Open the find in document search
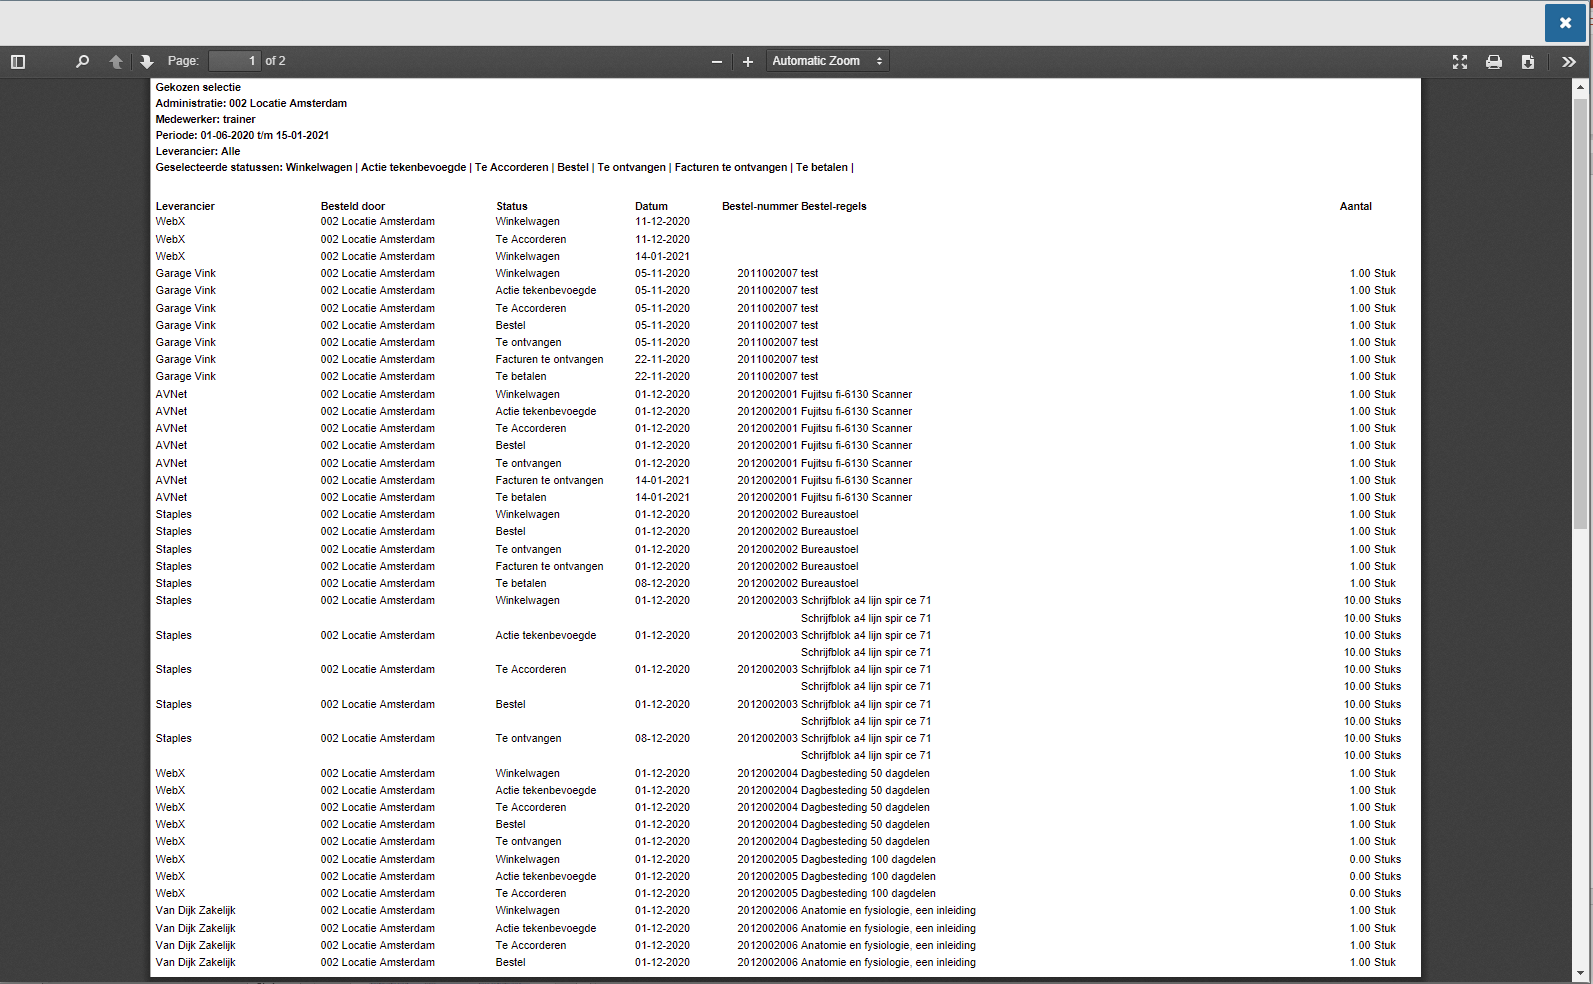Viewport: 1593px width, 984px height. 82,62
